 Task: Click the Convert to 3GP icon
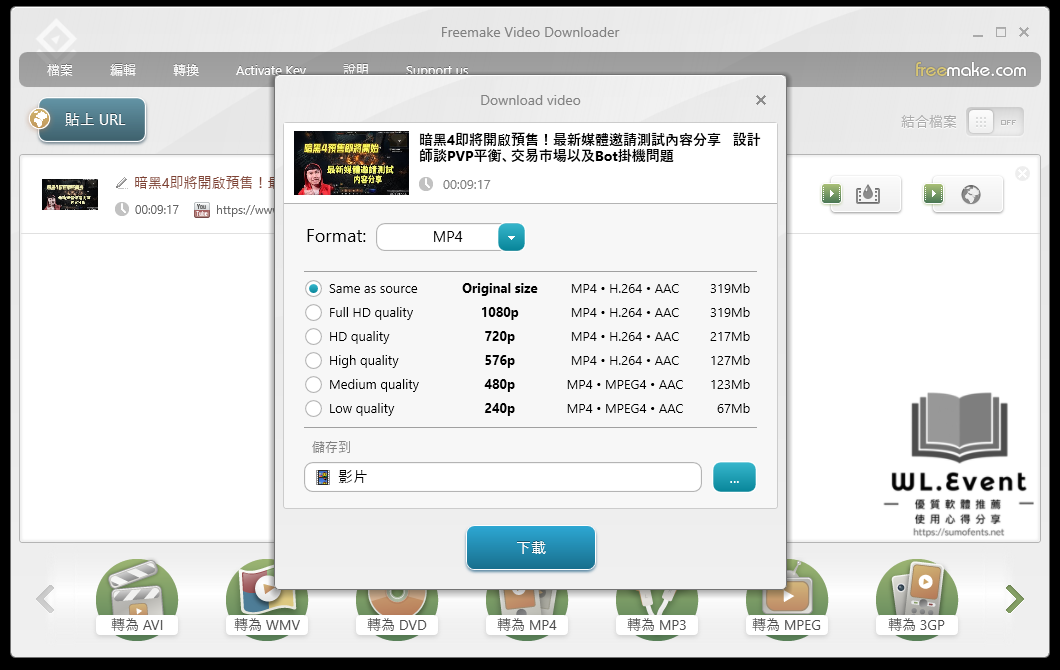(917, 598)
